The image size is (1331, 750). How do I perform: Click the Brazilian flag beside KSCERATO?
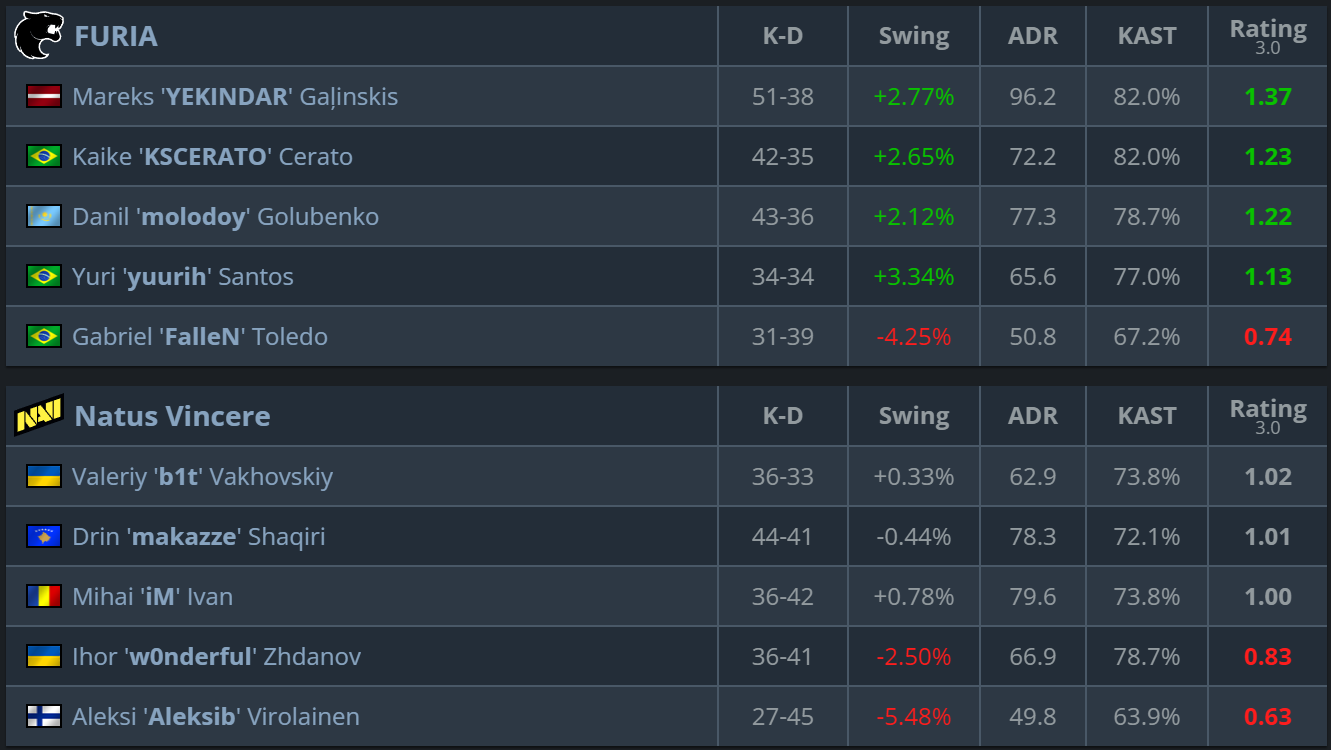coord(44,156)
